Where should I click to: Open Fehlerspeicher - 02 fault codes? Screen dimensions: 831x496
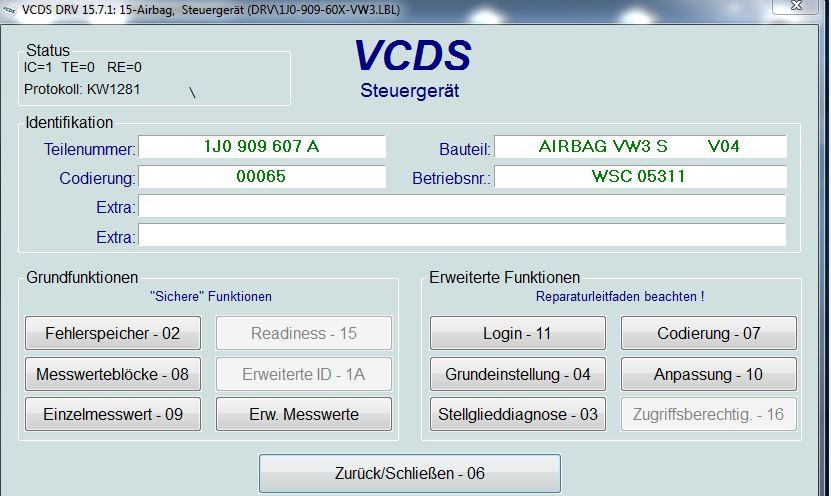pos(113,333)
